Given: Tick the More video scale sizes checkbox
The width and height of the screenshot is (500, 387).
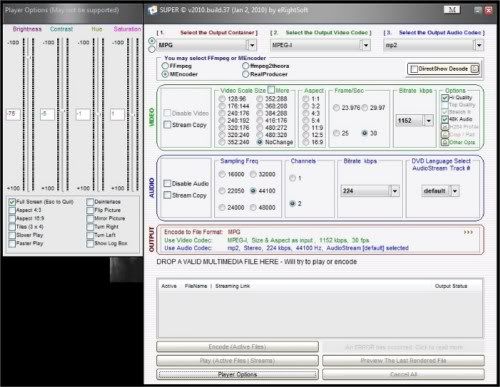Looking at the screenshot, I should (x=271, y=90).
